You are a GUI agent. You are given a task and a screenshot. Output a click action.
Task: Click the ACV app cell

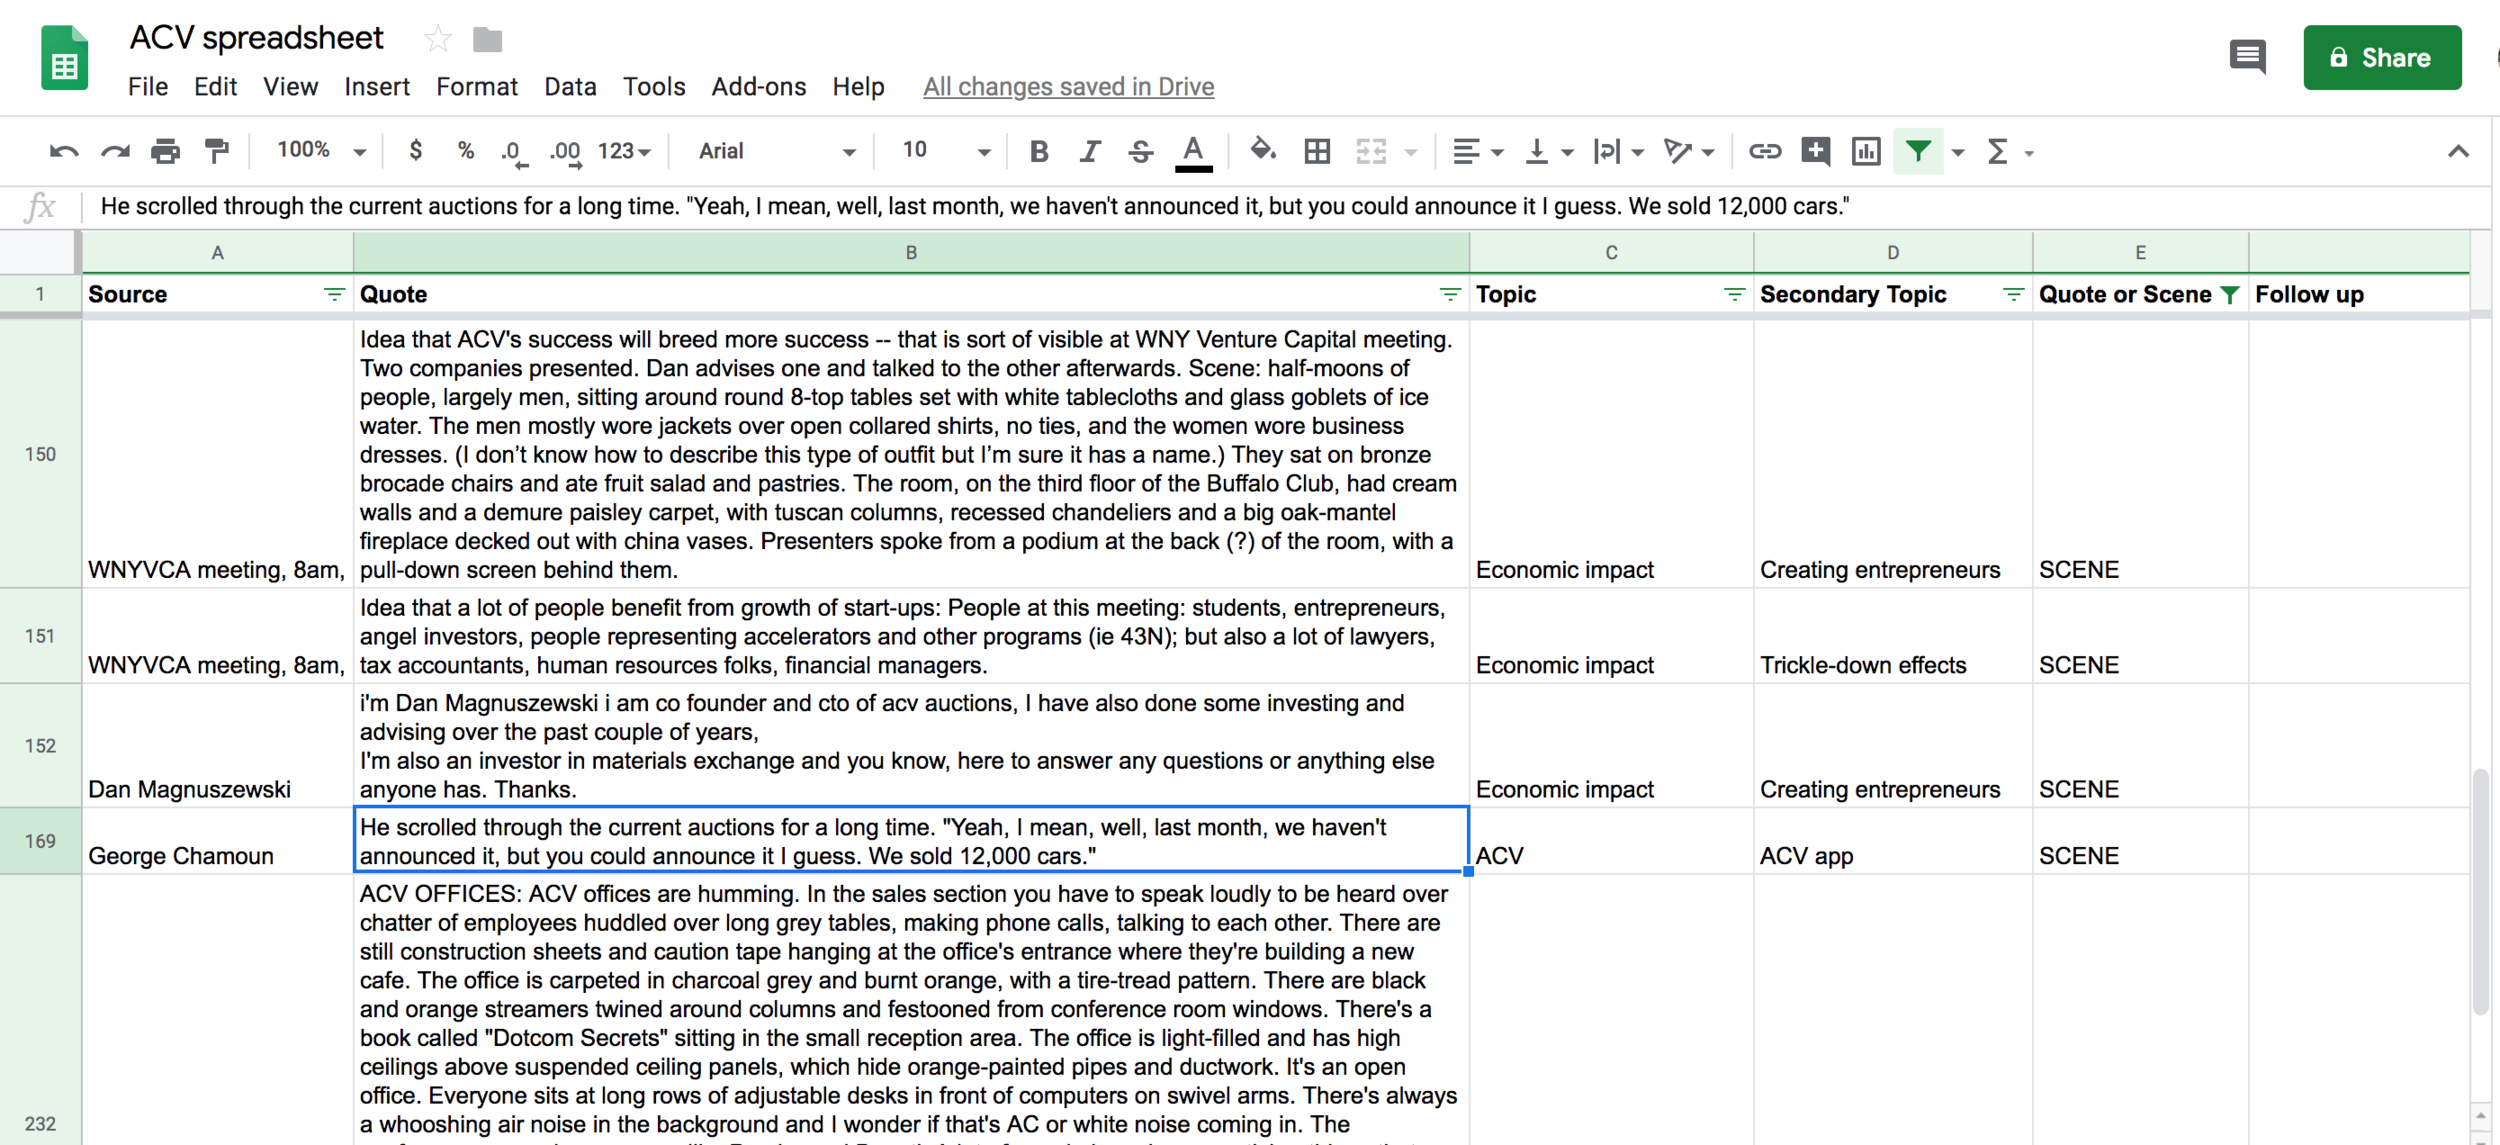[1892, 841]
